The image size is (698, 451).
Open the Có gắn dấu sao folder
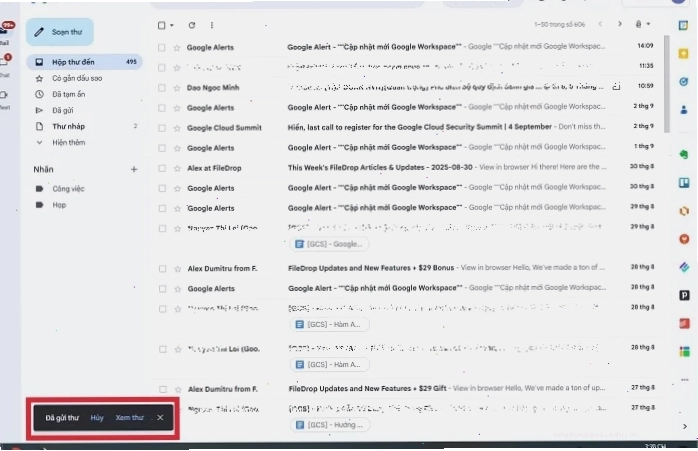tap(77, 78)
